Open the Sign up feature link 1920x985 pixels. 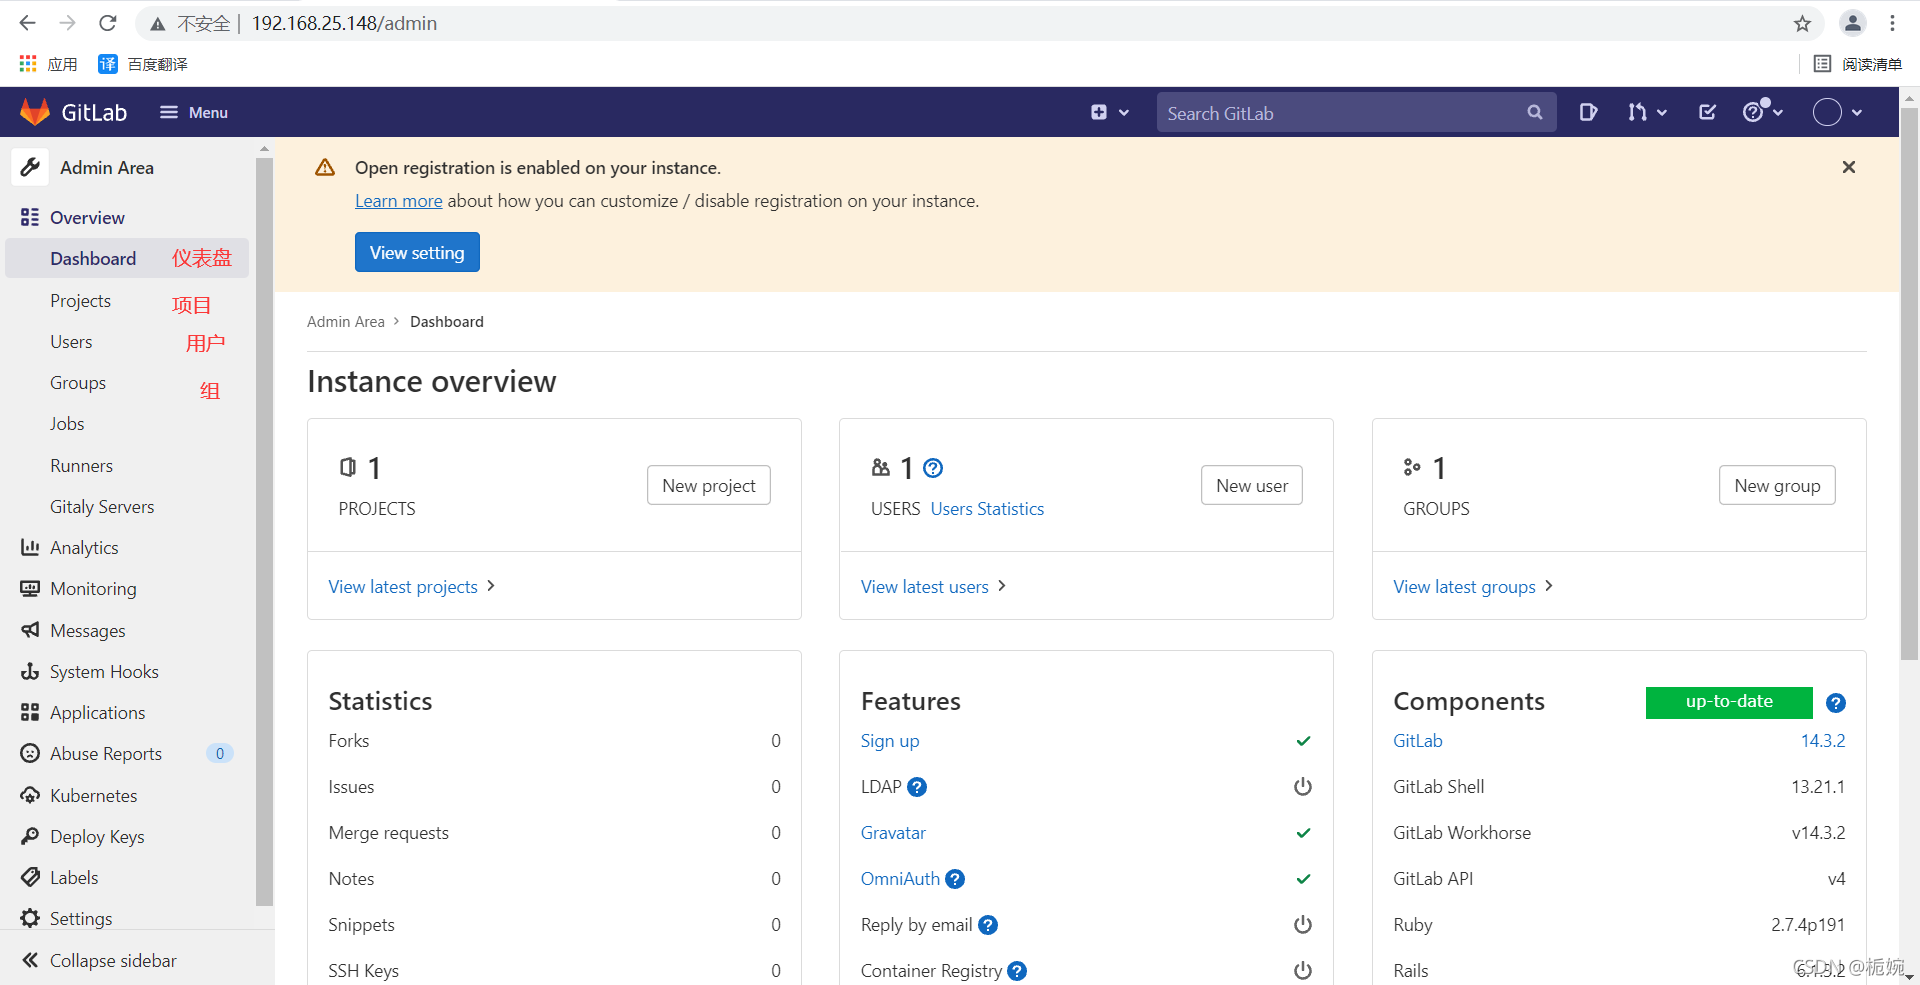[x=890, y=741]
